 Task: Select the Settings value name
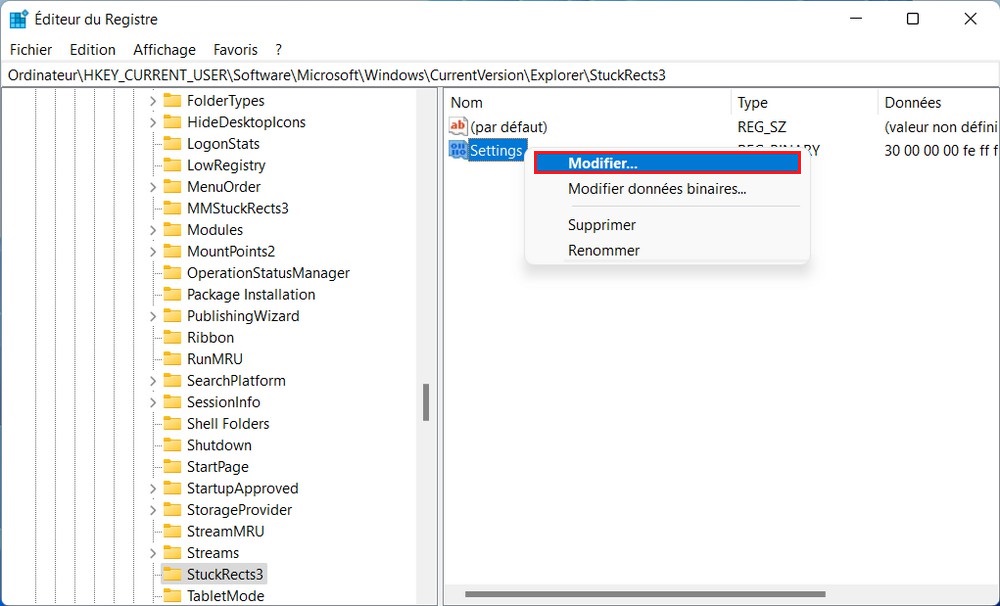point(496,151)
